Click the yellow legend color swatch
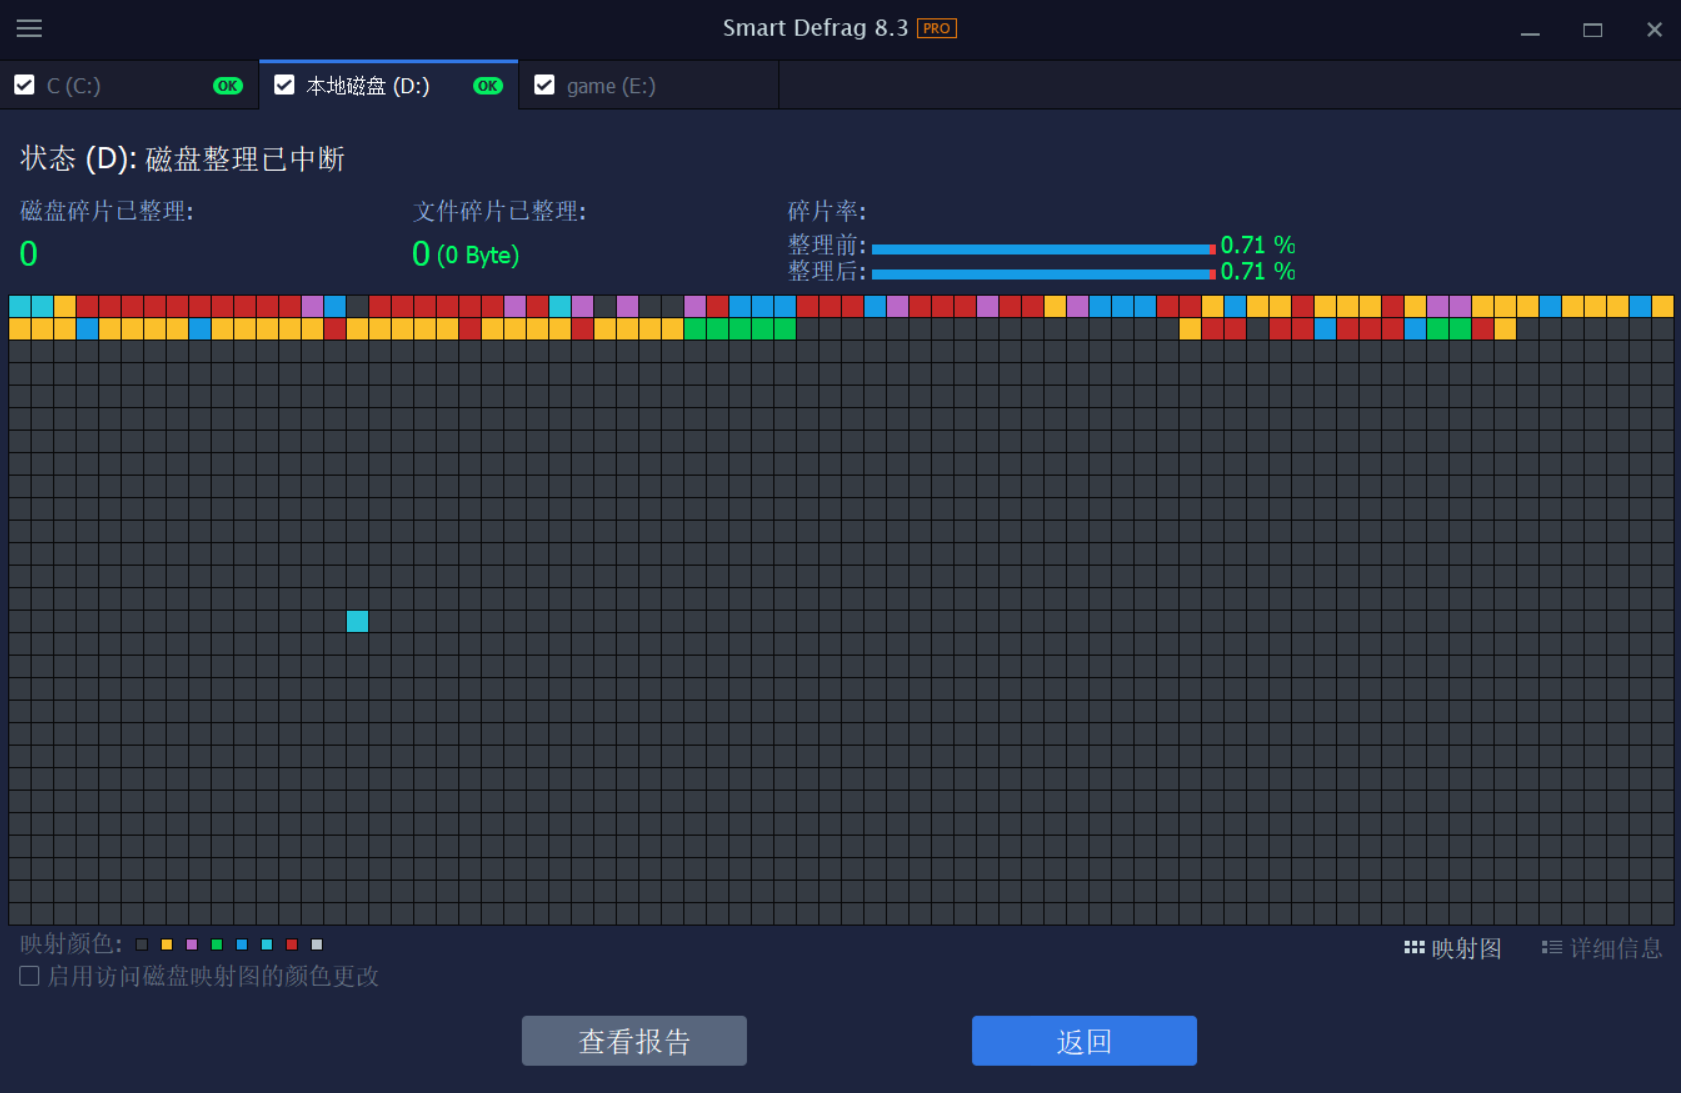Viewport: 1681px width, 1093px height. coord(167,944)
